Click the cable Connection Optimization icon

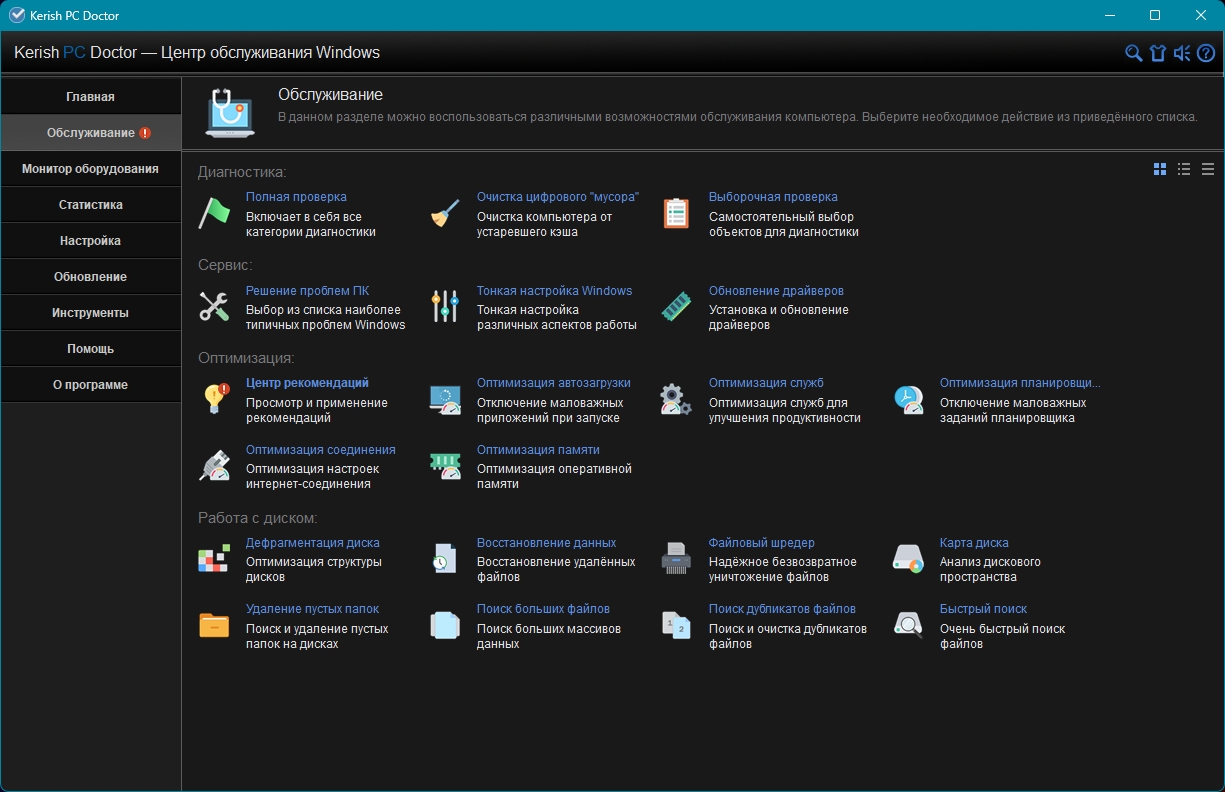point(215,466)
